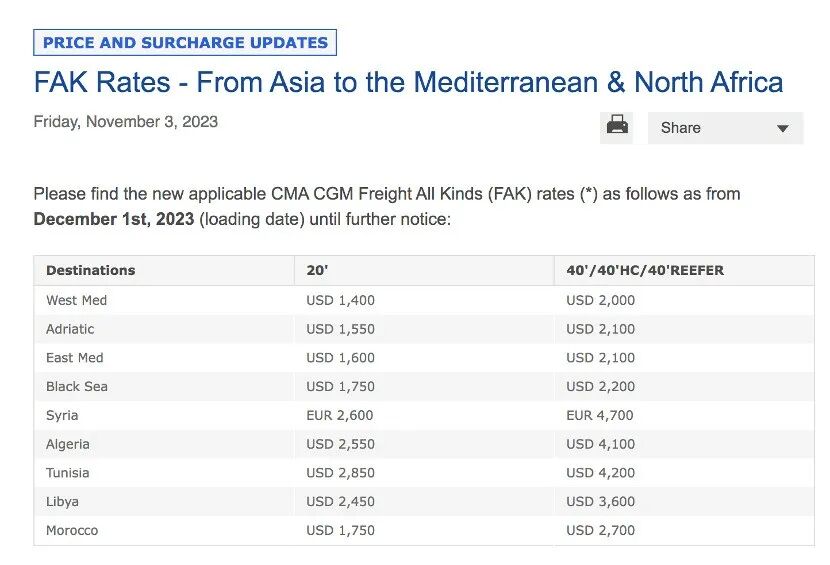Viewport: 830px width, 565px height.
Task: Click the Adriatic destination cell
Action: click(x=70, y=329)
